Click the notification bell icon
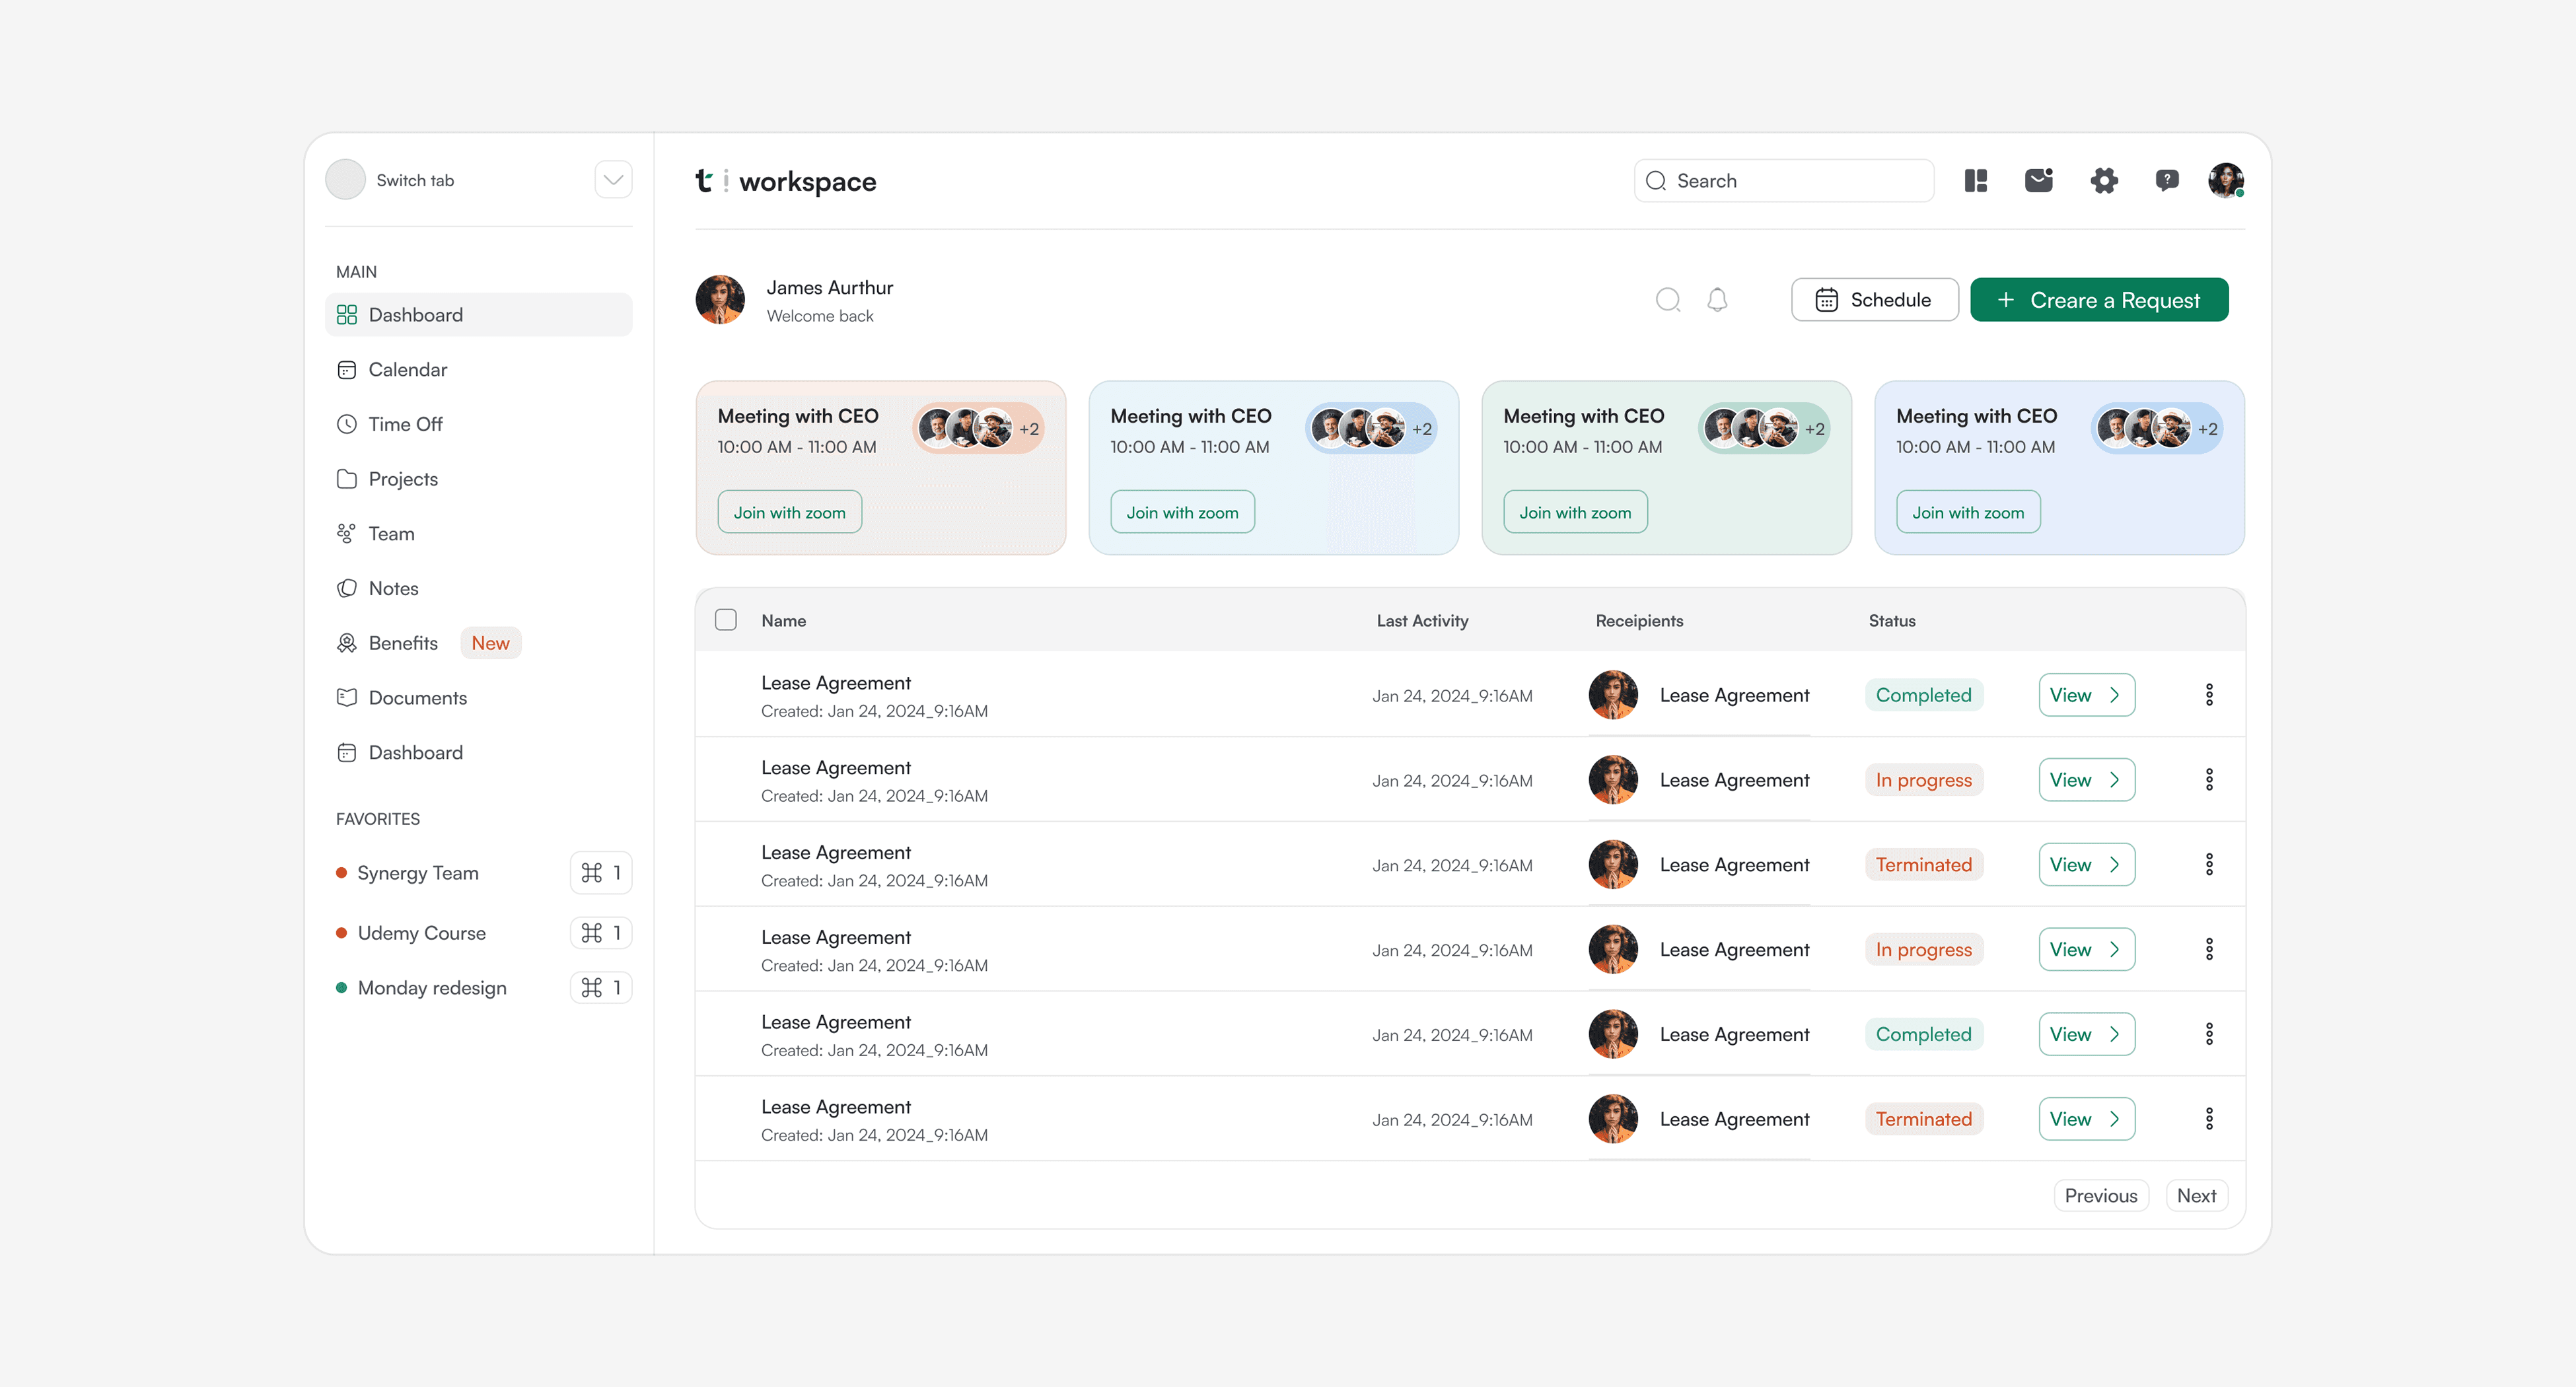The height and width of the screenshot is (1387, 2576). (1717, 300)
